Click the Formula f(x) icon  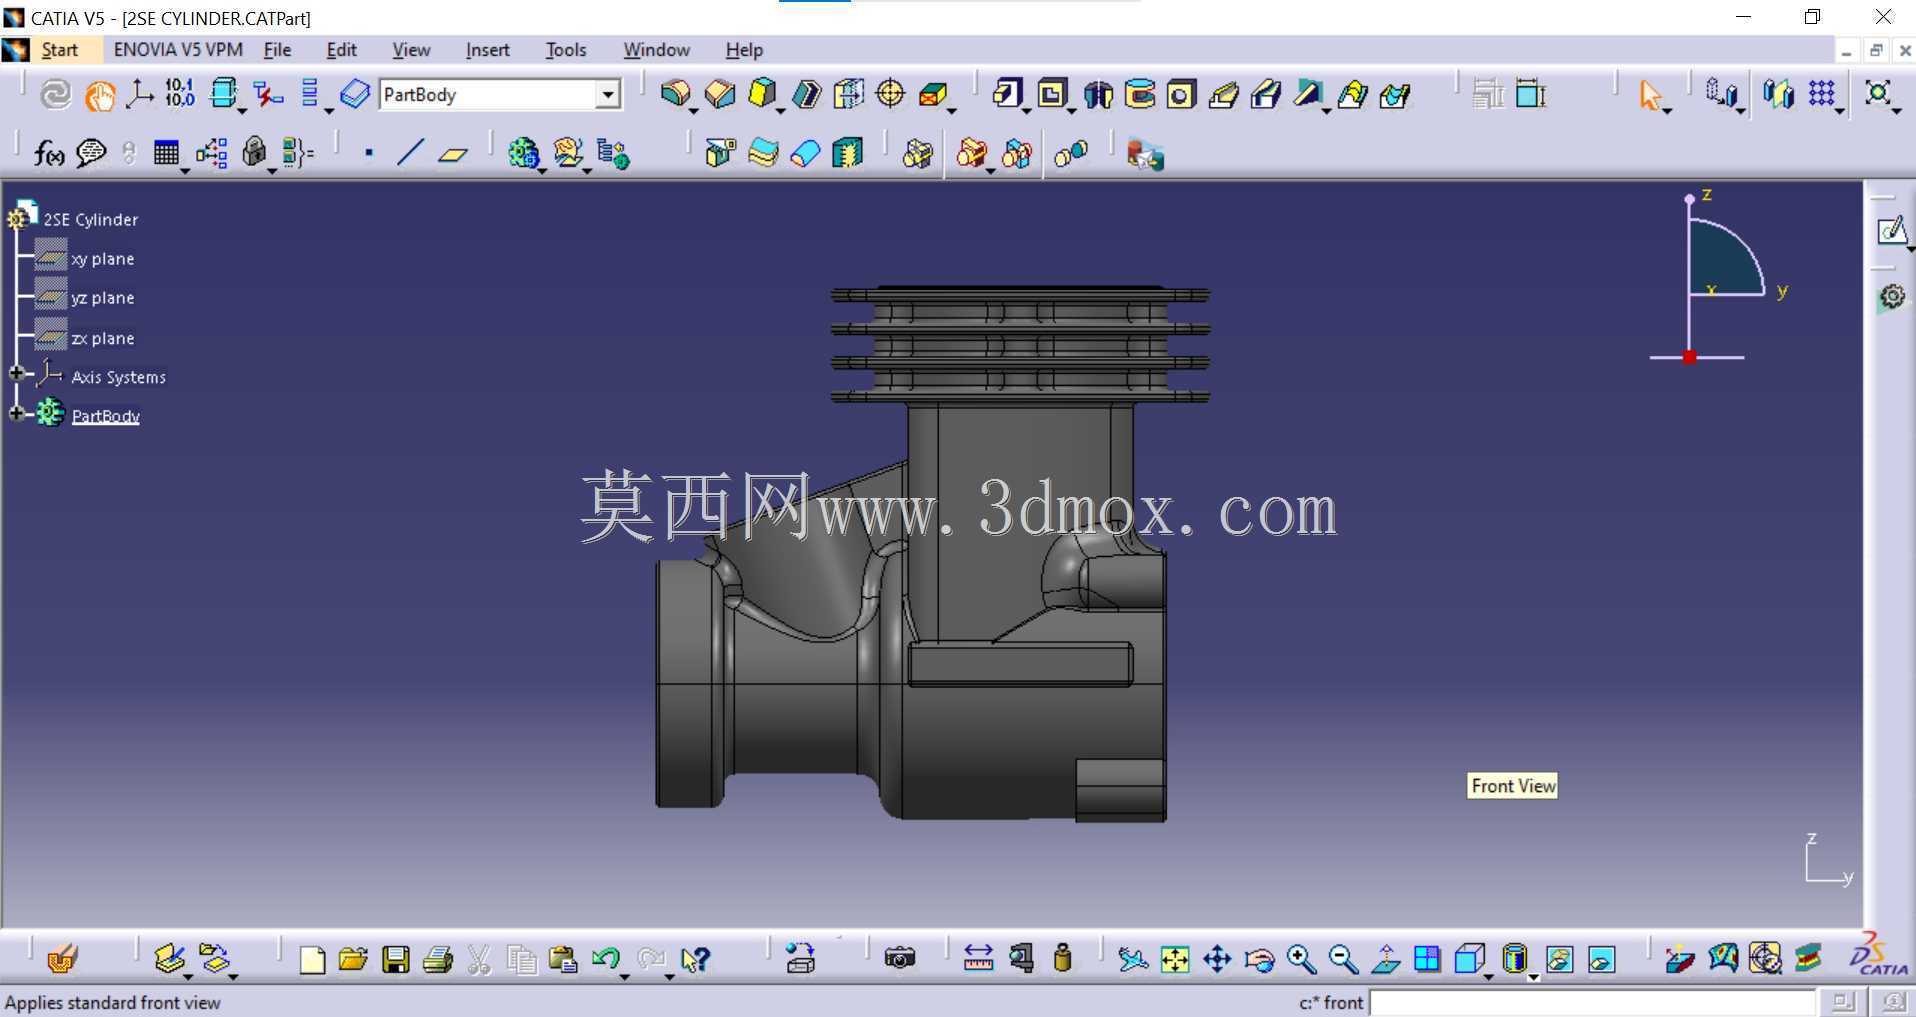(x=48, y=153)
